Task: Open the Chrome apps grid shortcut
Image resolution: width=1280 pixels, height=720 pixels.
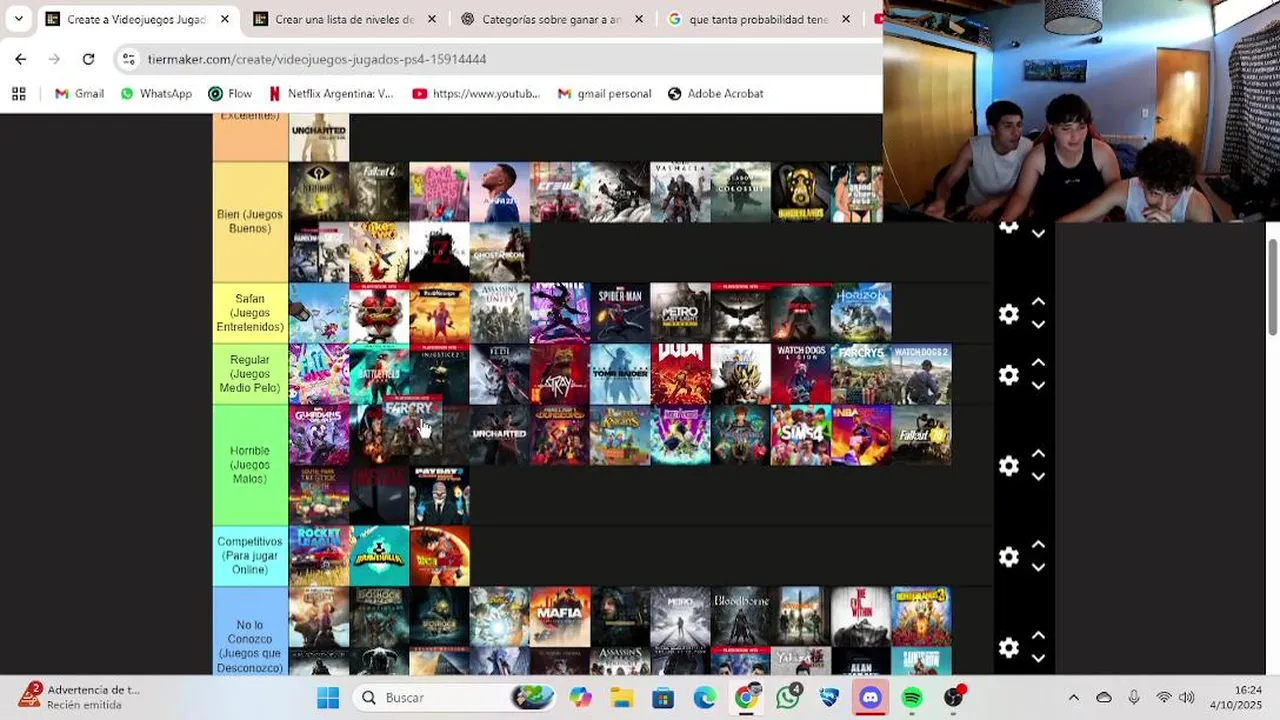Action: pyautogui.click(x=18, y=93)
